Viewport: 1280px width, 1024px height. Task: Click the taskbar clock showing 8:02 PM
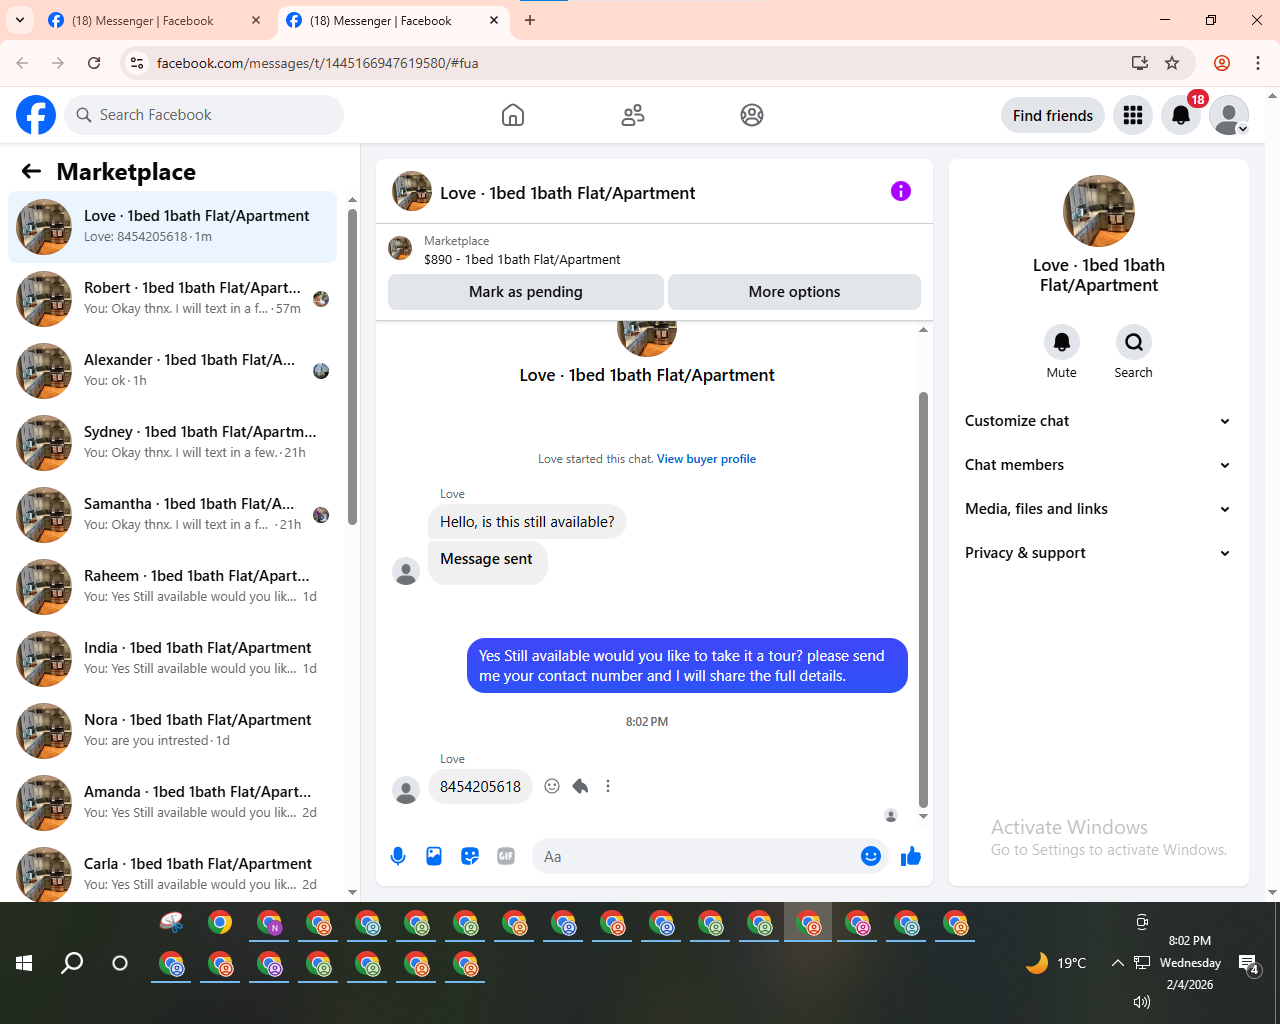[x=1190, y=941]
